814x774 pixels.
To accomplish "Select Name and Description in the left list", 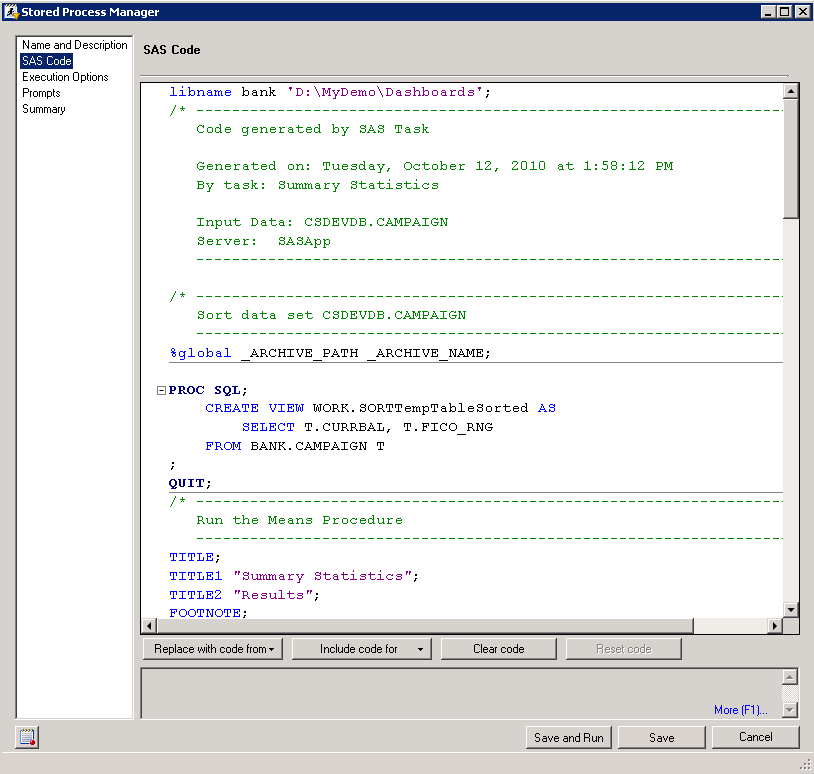I will pos(75,45).
